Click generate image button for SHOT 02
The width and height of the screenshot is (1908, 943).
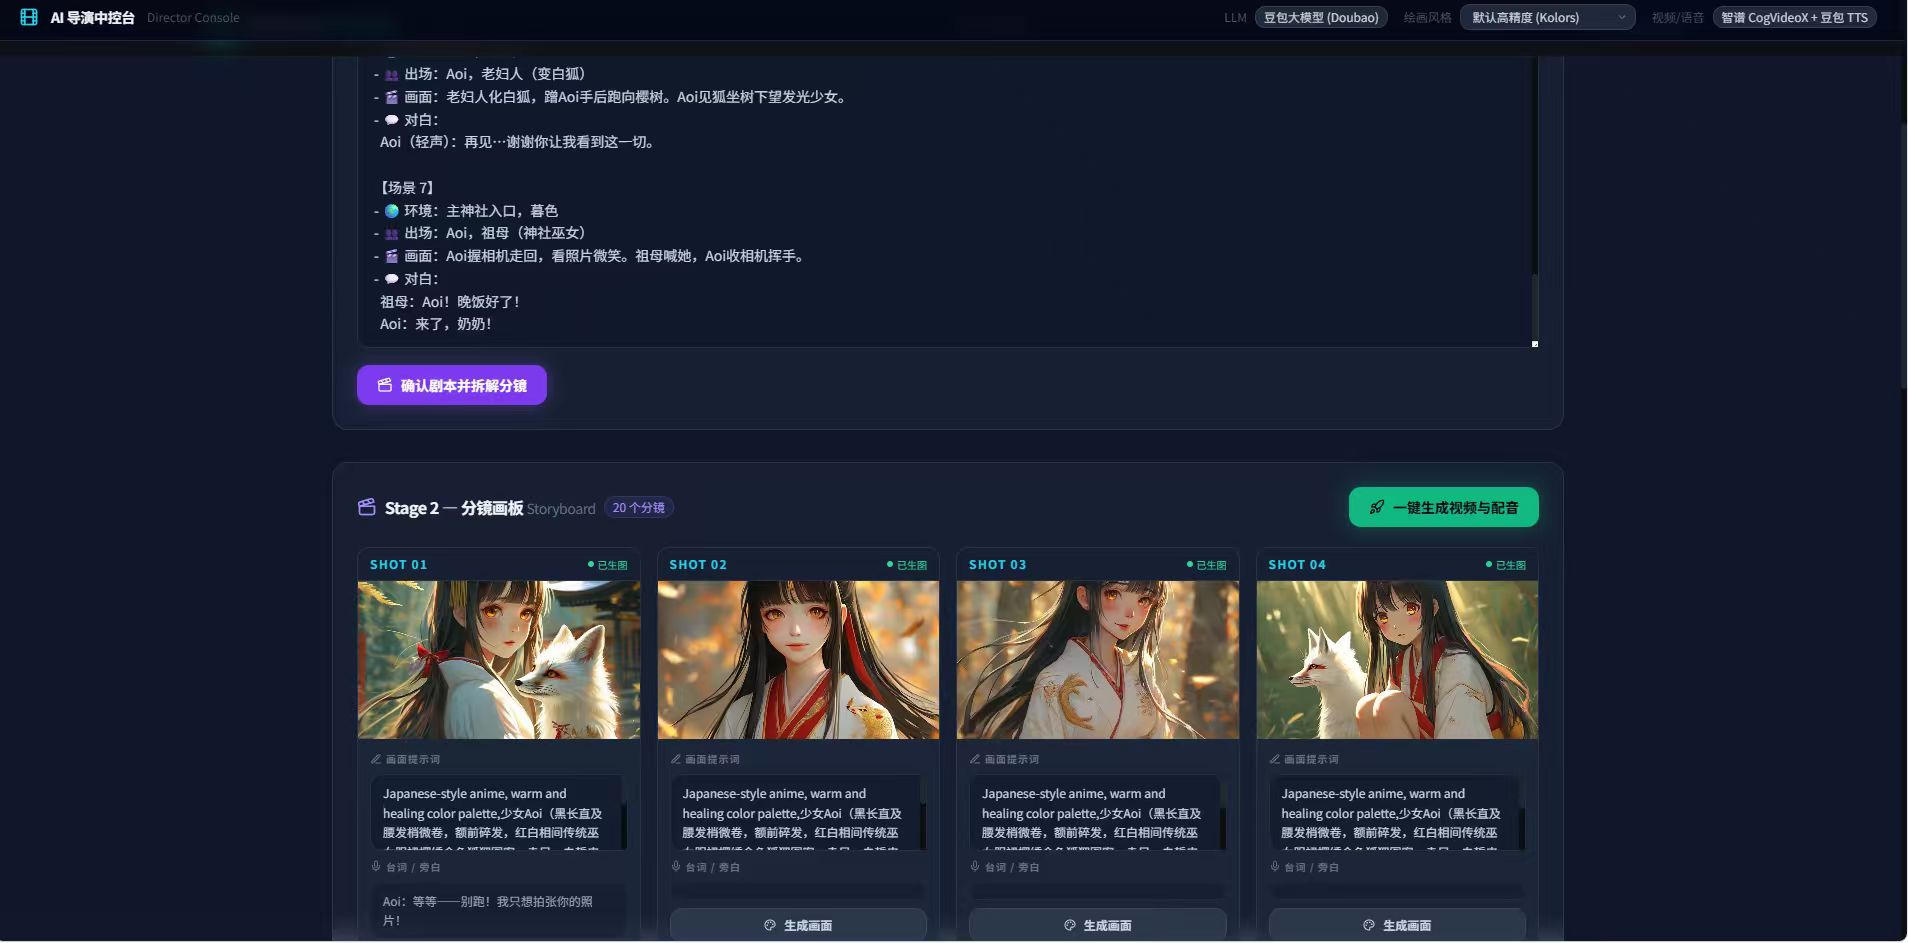tap(798, 925)
